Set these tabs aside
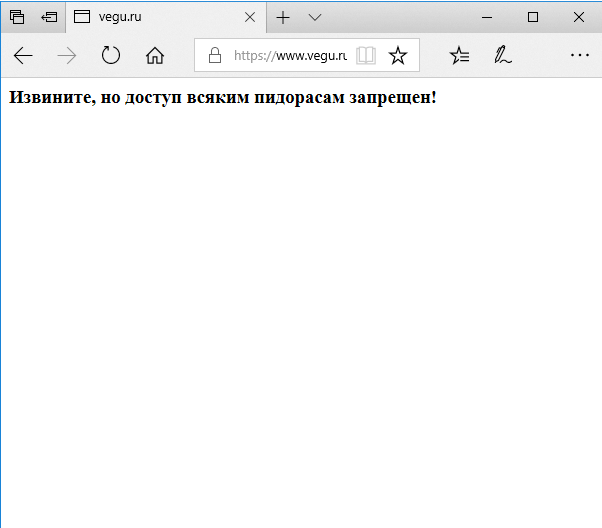This screenshot has width=602, height=528. tap(49, 17)
